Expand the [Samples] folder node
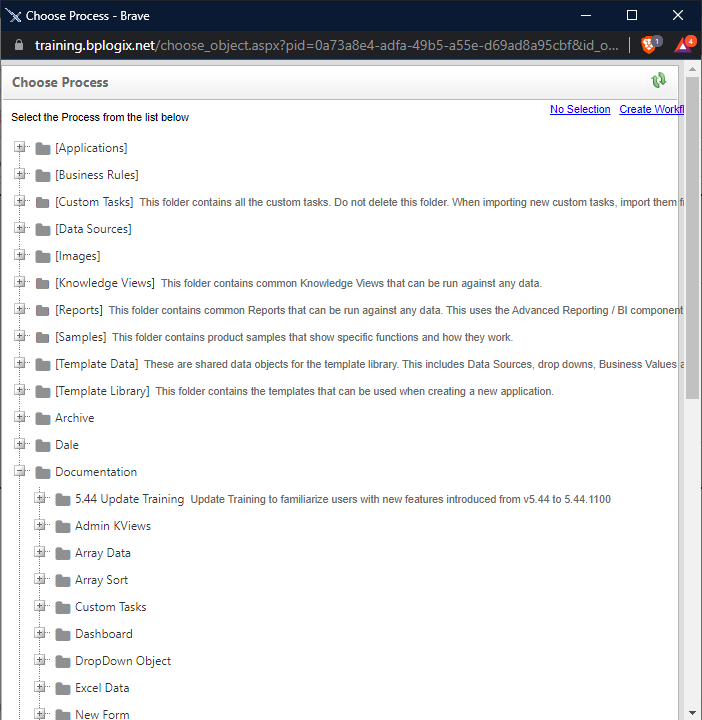This screenshot has width=702, height=720. (x=19, y=336)
